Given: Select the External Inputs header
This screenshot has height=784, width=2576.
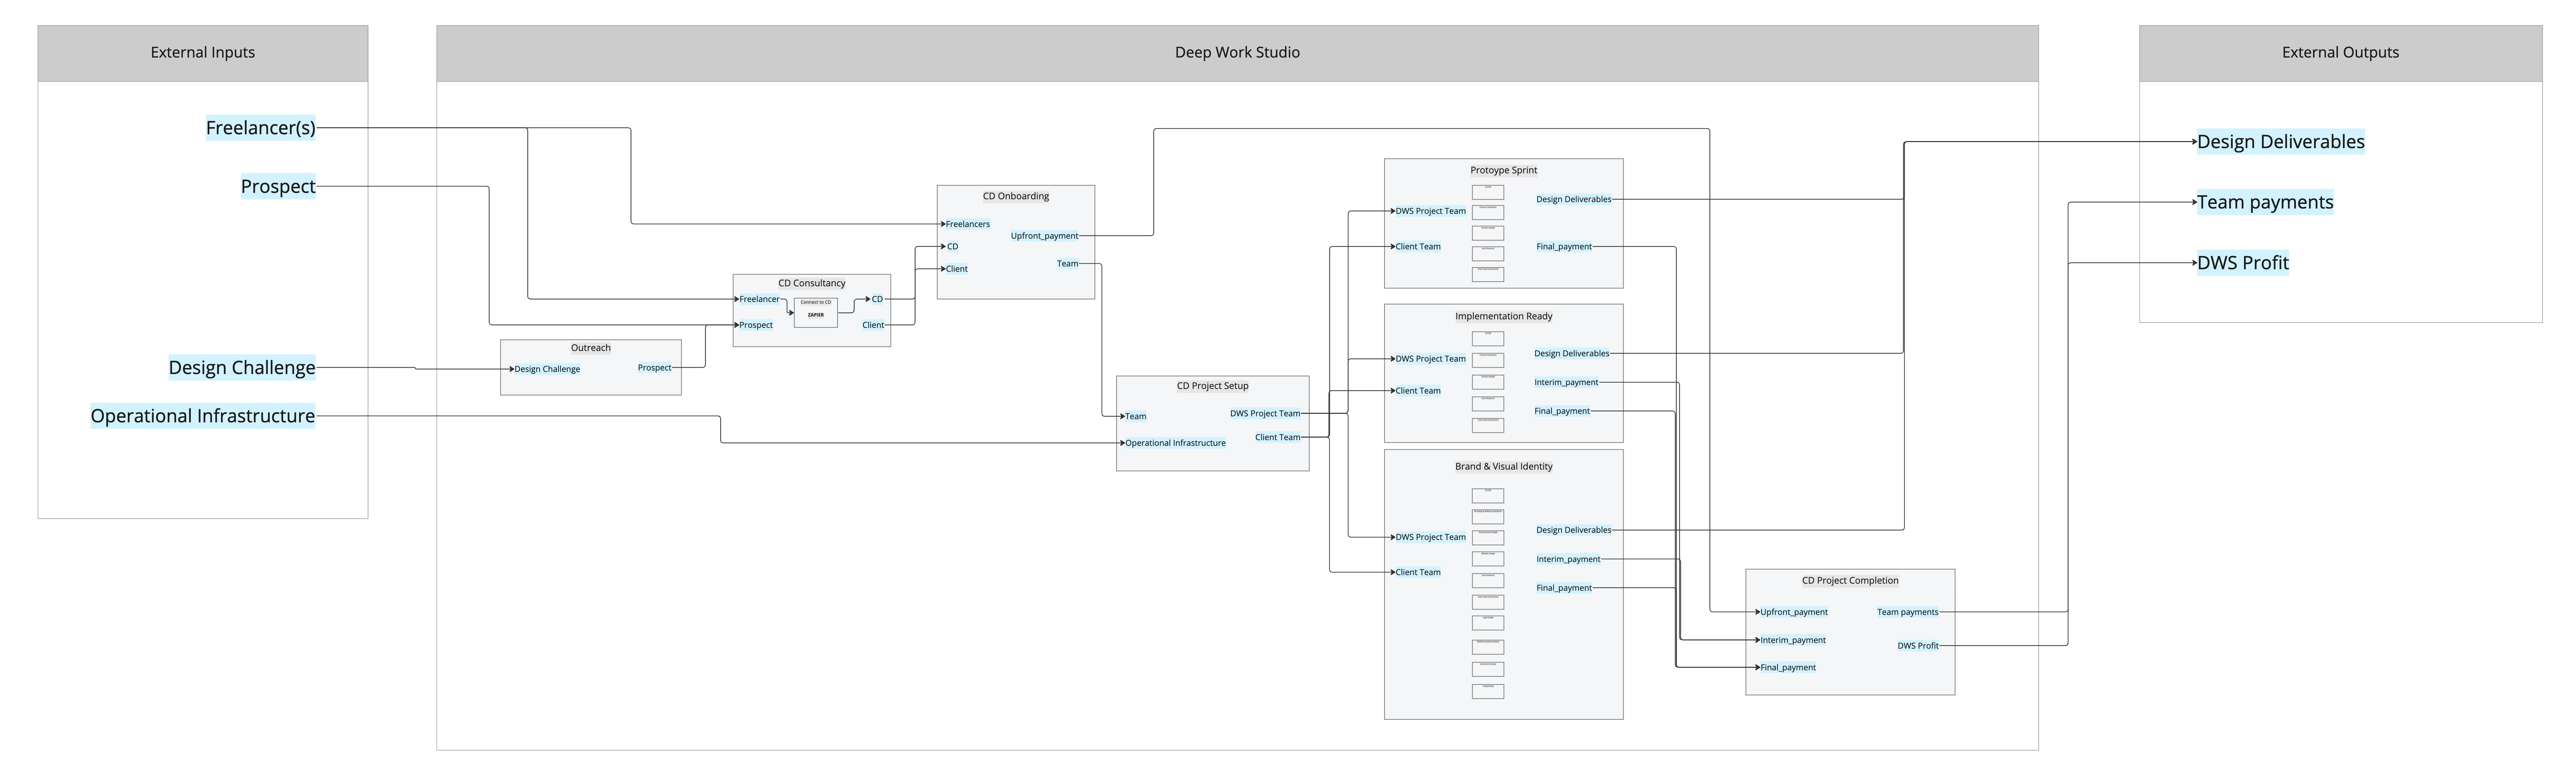Looking at the screenshot, I should pos(203,53).
